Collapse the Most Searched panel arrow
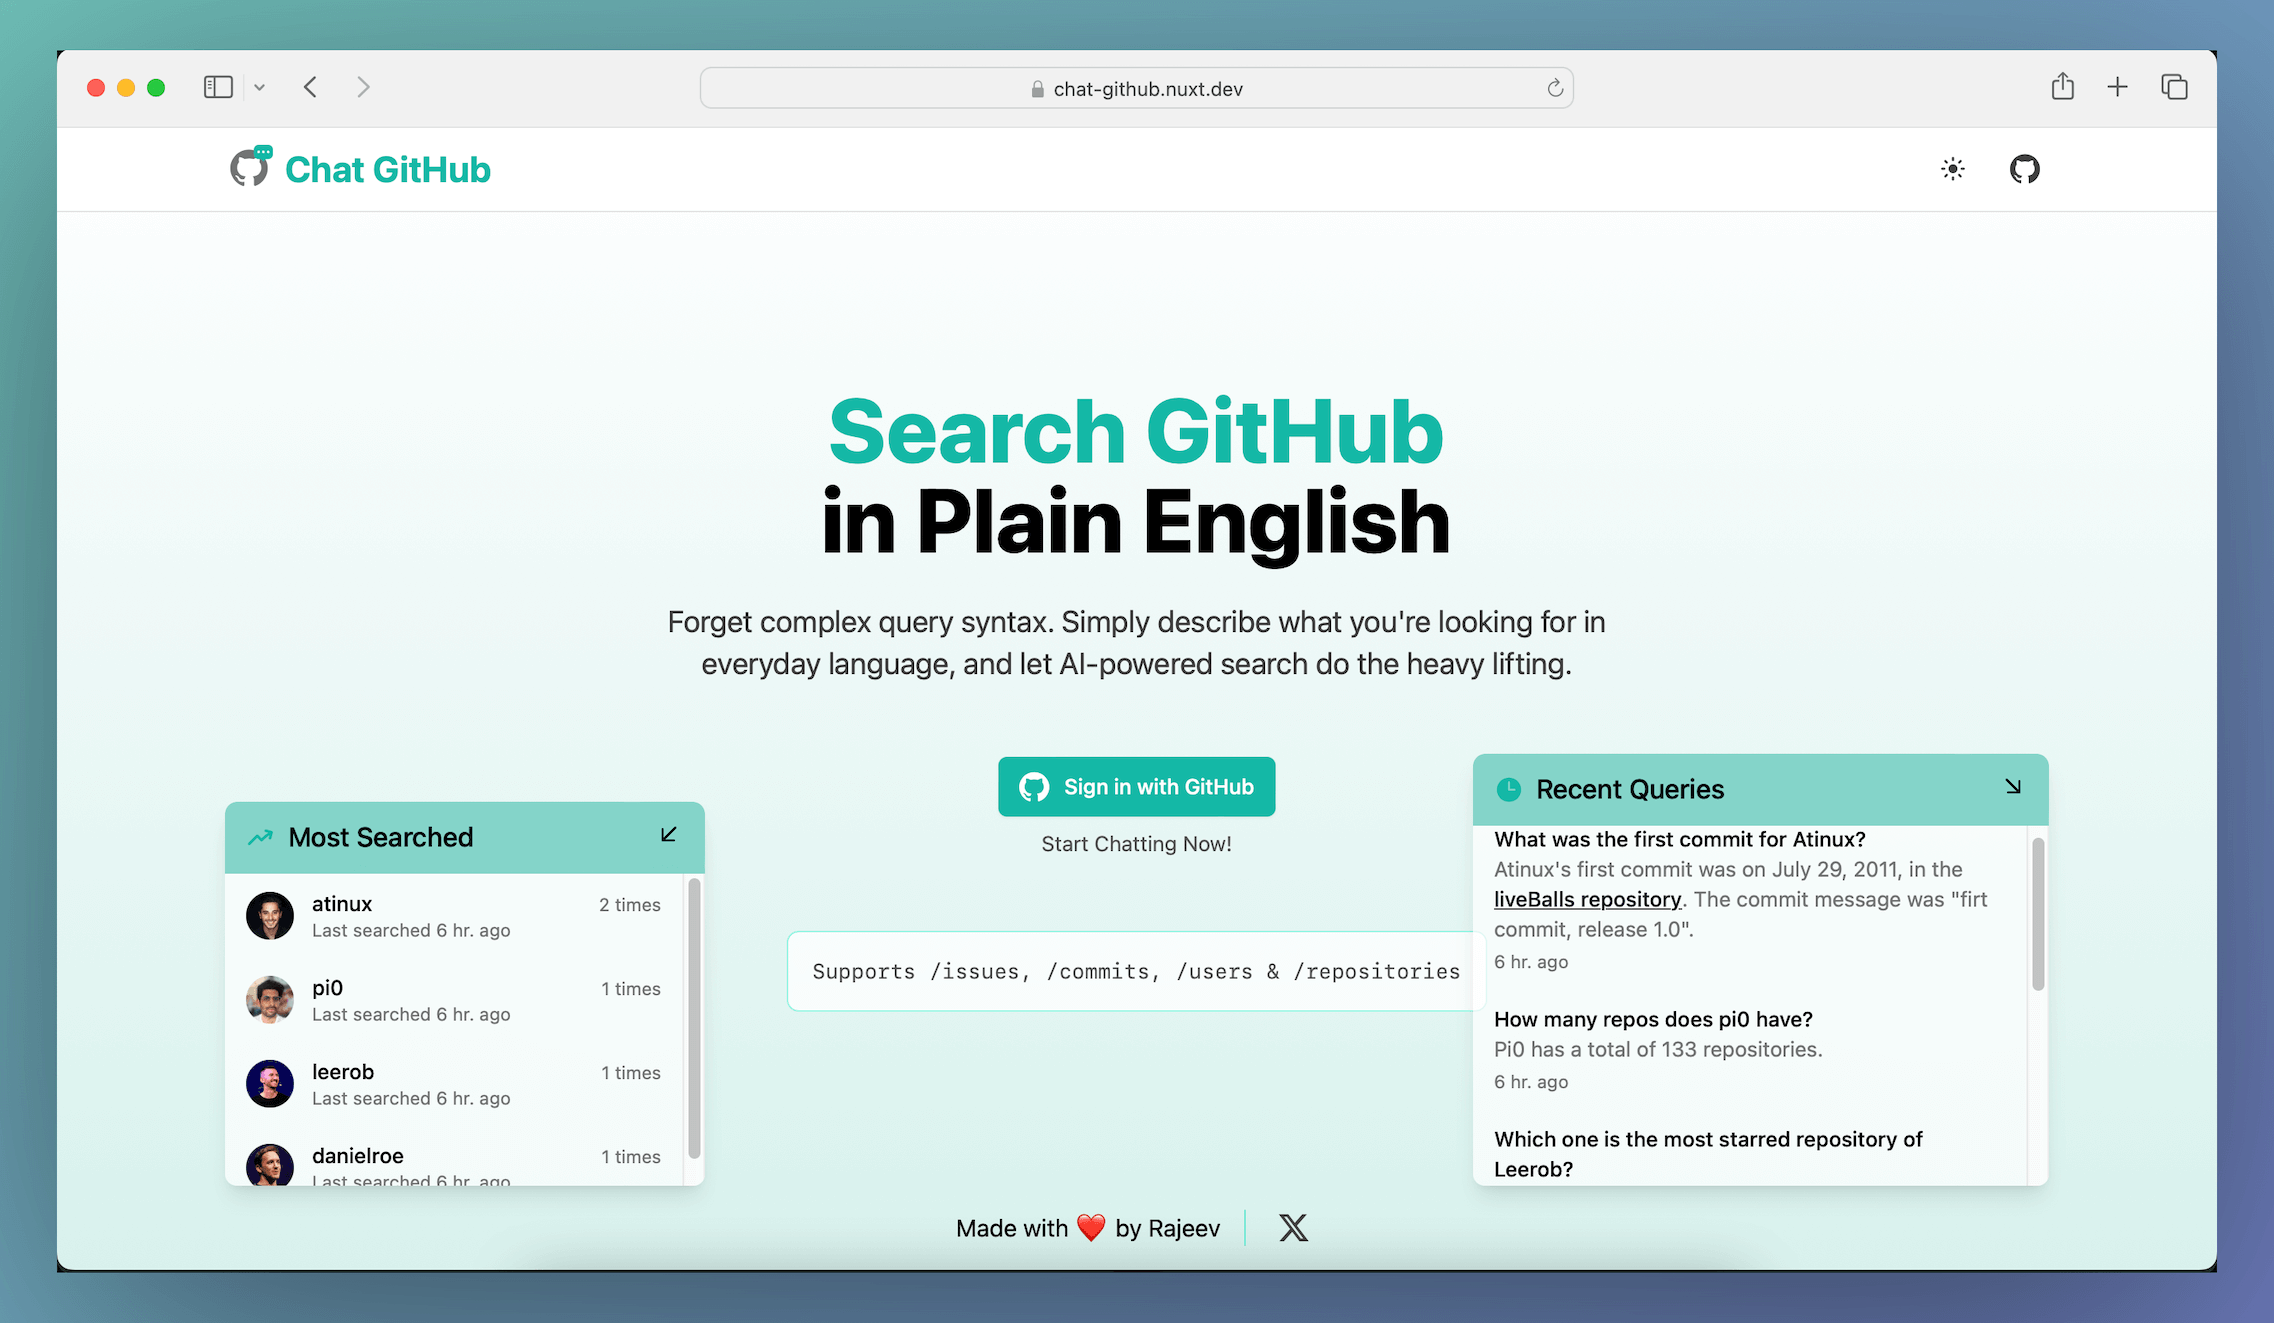This screenshot has height=1323, width=2274. point(669,835)
